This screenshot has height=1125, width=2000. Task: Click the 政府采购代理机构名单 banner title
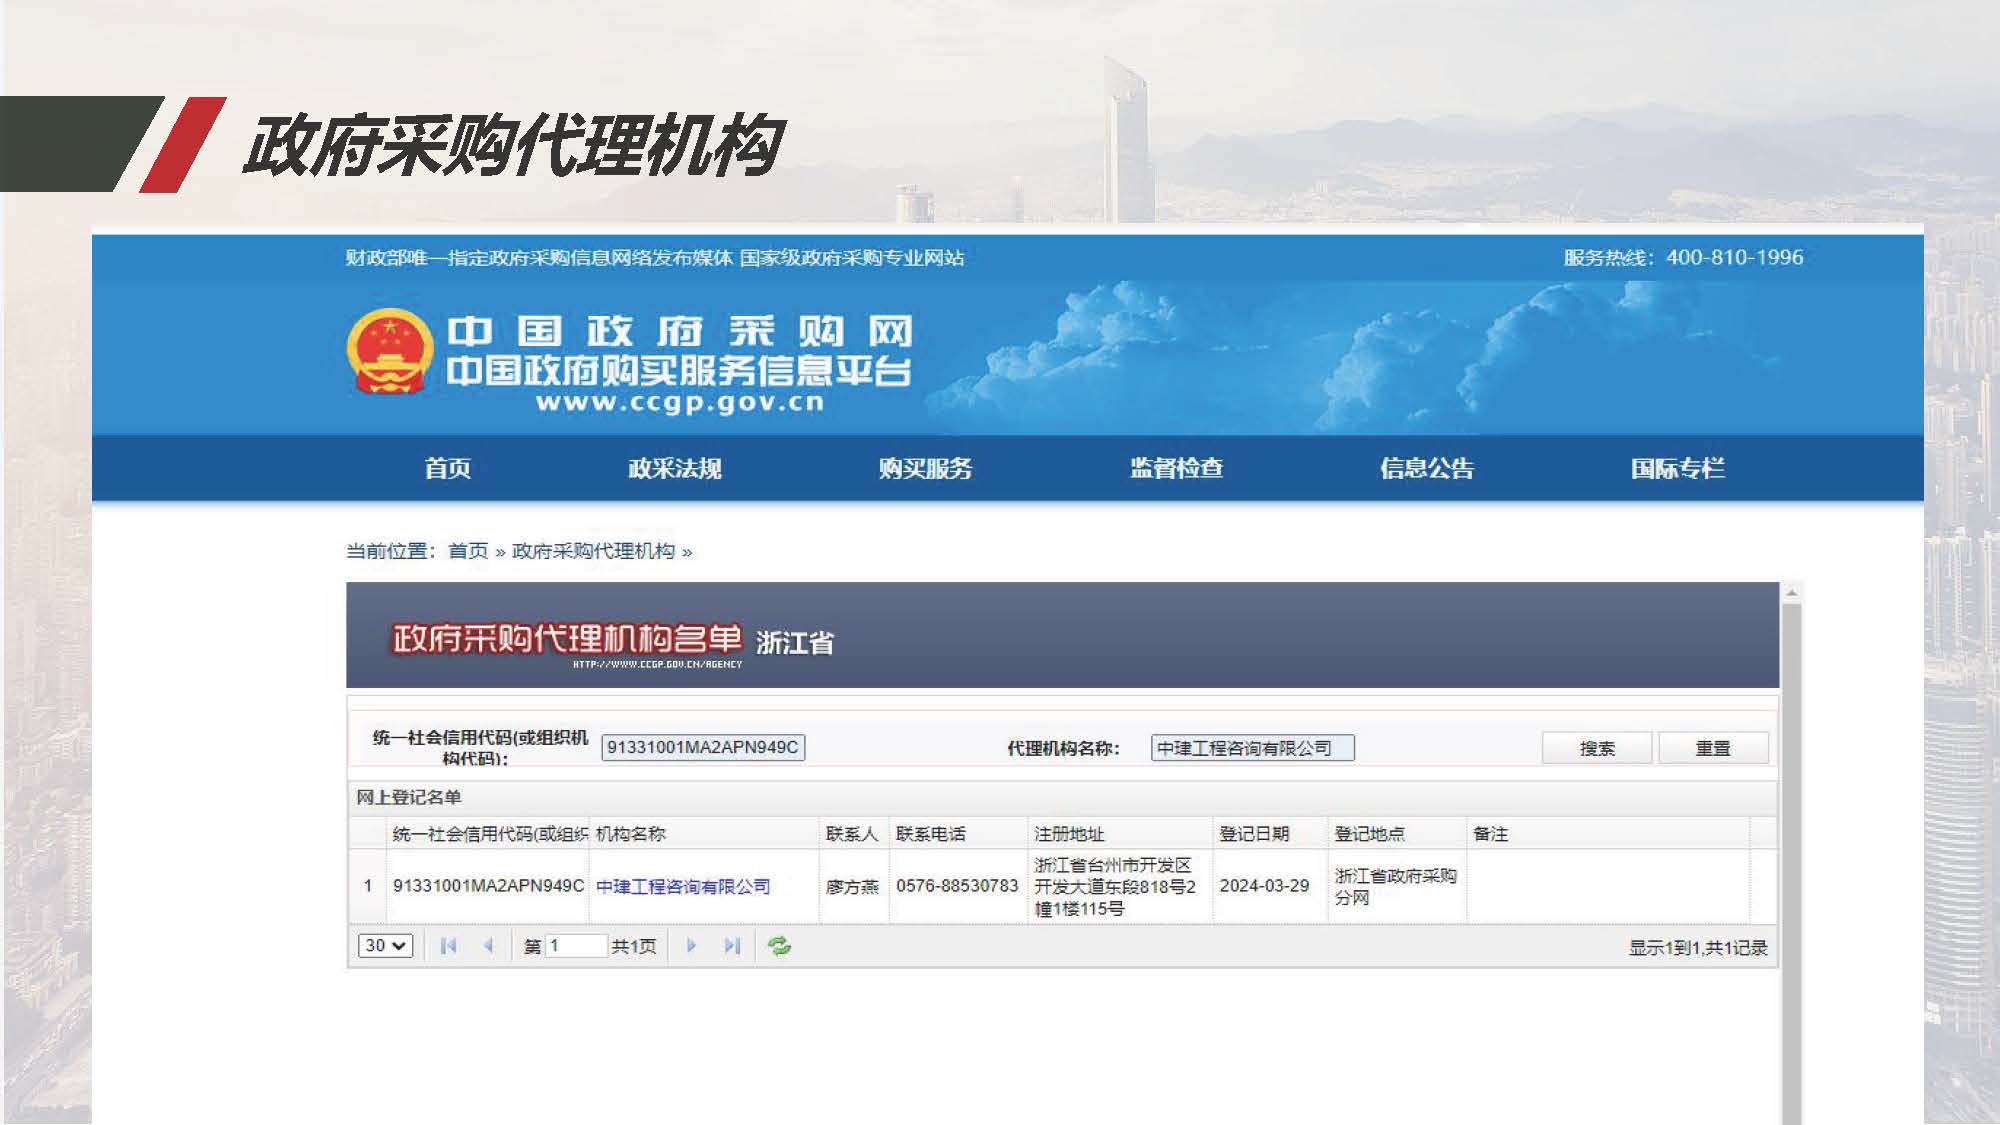click(567, 638)
